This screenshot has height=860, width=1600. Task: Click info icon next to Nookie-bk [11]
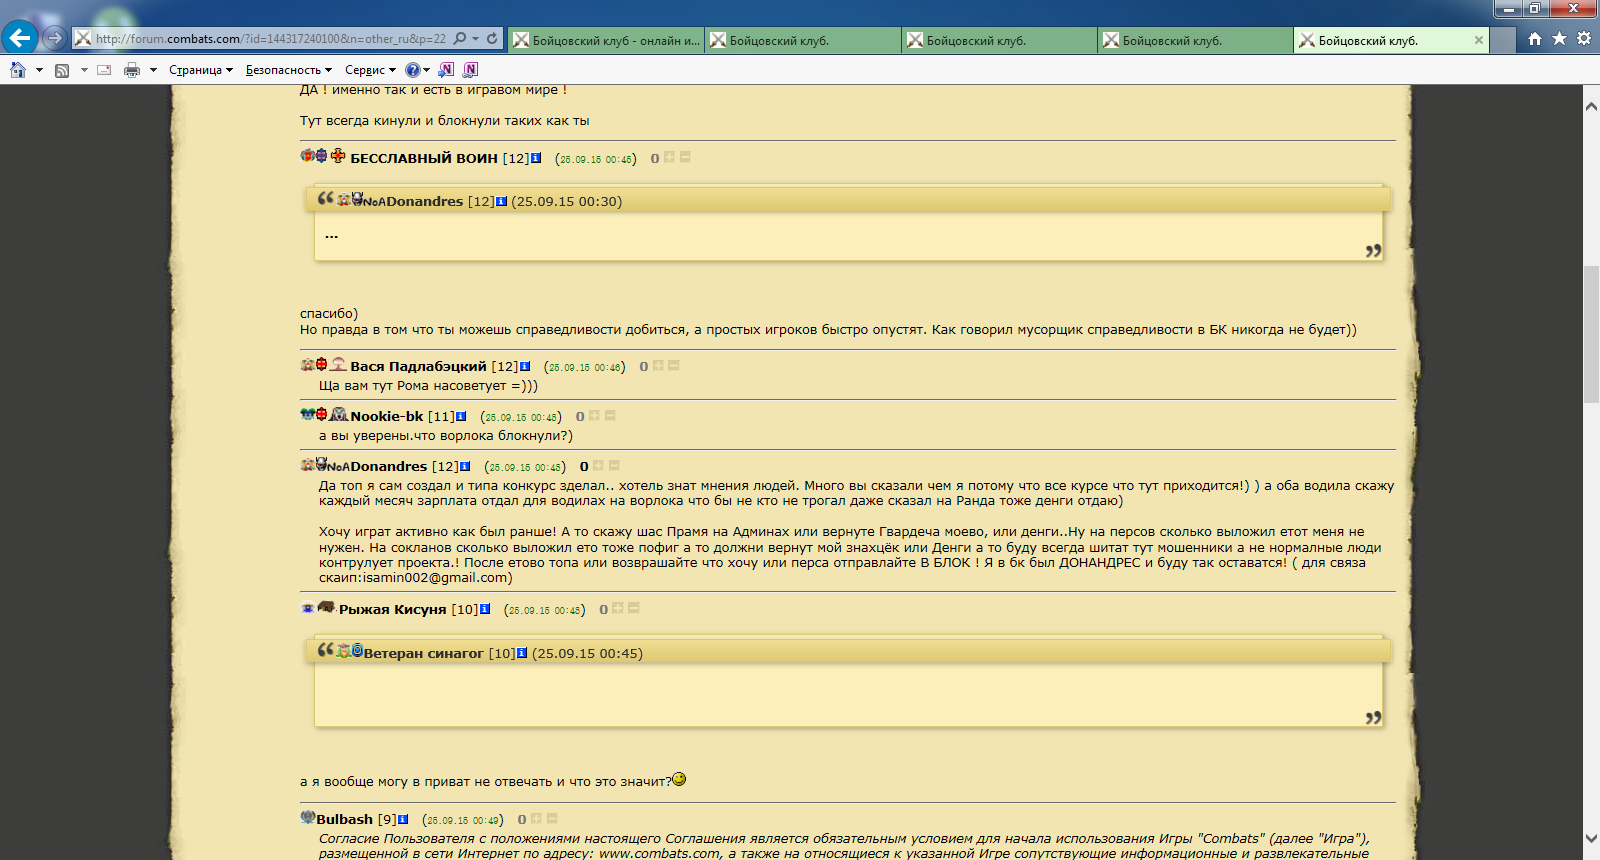pyautogui.click(x=461, y=416)
